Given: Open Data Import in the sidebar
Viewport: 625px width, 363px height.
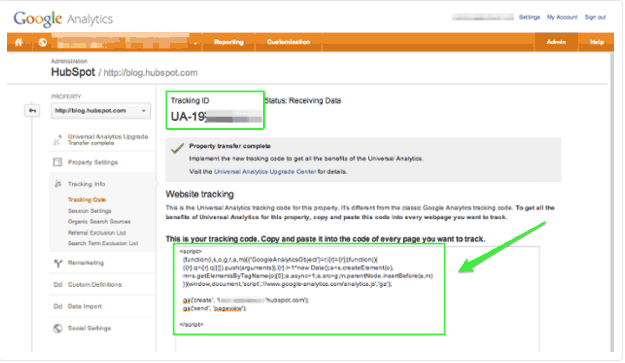Looking at the screenshot, I should pyautogui.click(x=85, y=306).
